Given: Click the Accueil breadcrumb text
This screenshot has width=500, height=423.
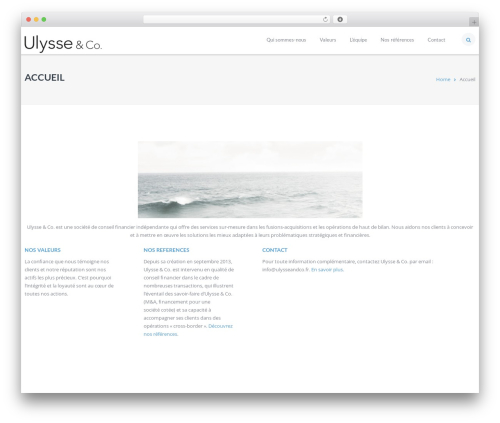Looking at the screenshot, I should click(467, 79).
